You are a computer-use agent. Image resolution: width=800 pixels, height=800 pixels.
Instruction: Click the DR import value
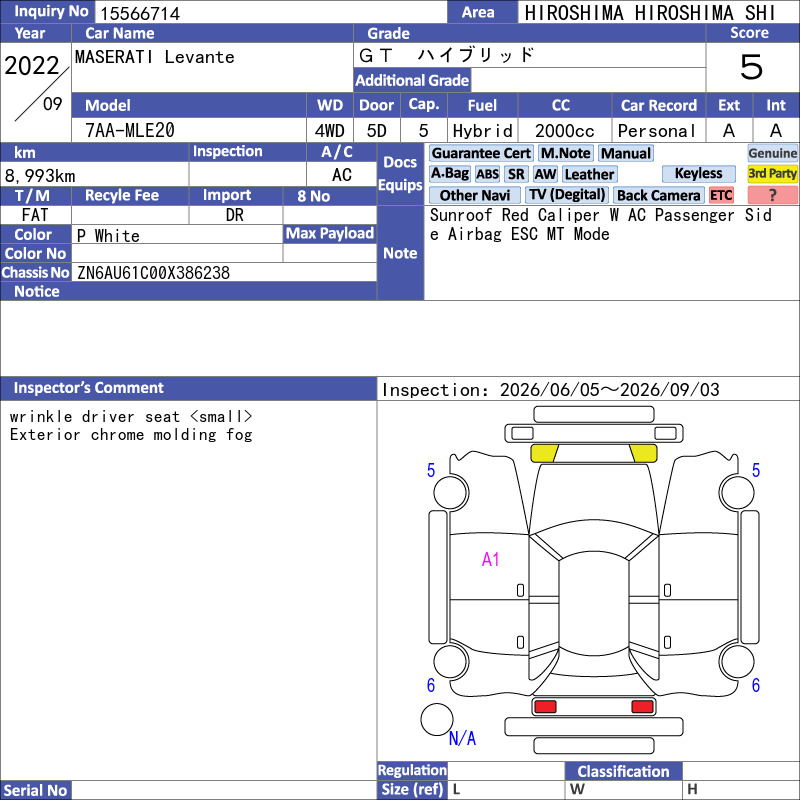click(x=235, y=215)
